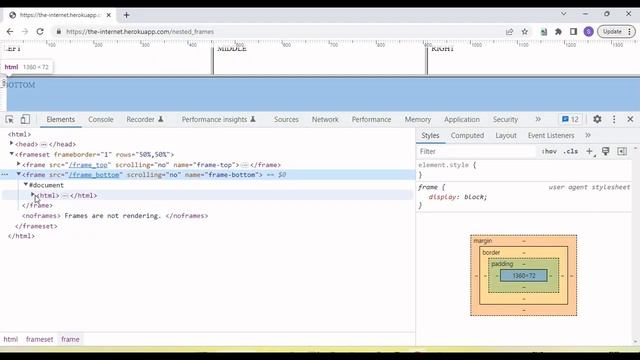Collapse the #document node
This screenshot has height=360, width=640.
(x=26, y=184)
